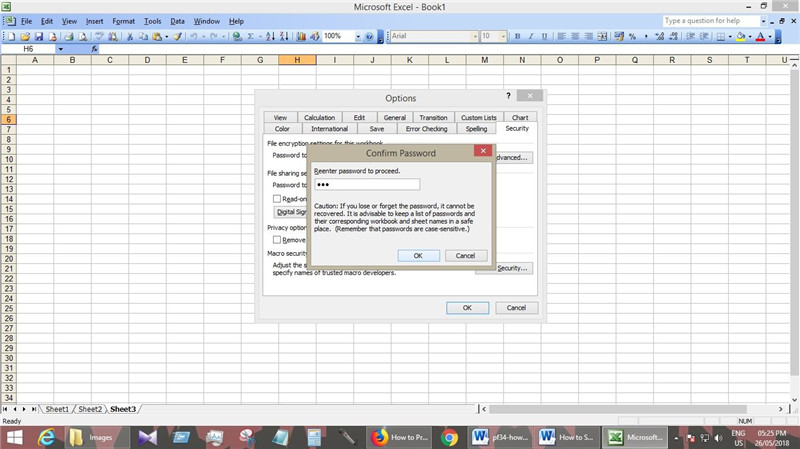This screenshot has height=449, width=800.
Task: Expand the help question box dropdown
Action: 763,21
